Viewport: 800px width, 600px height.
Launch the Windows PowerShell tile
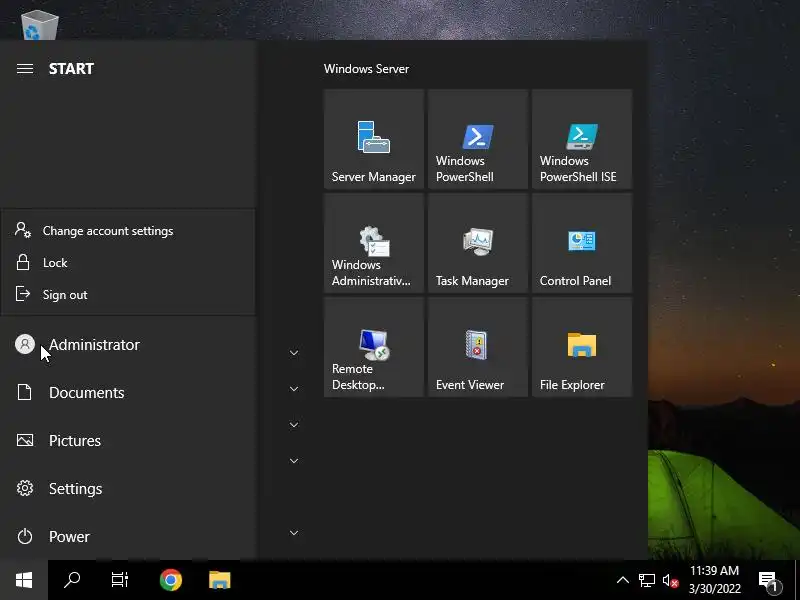478,139
